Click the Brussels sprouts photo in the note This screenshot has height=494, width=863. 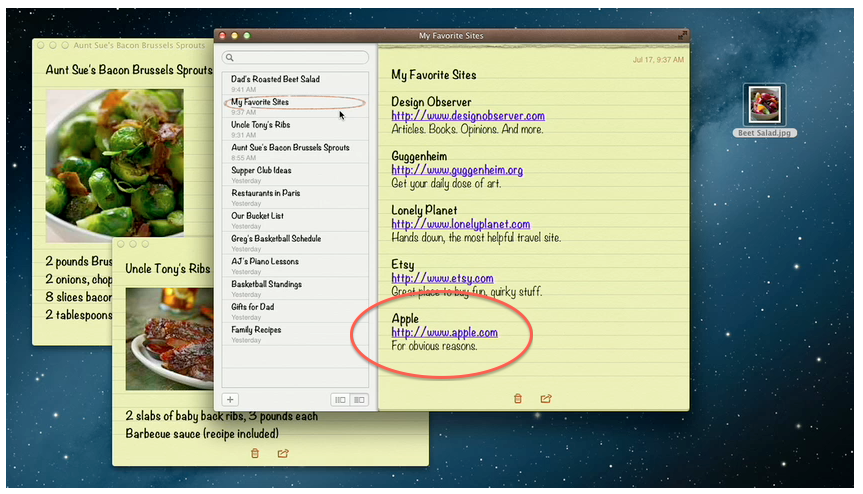pos(114,162)
